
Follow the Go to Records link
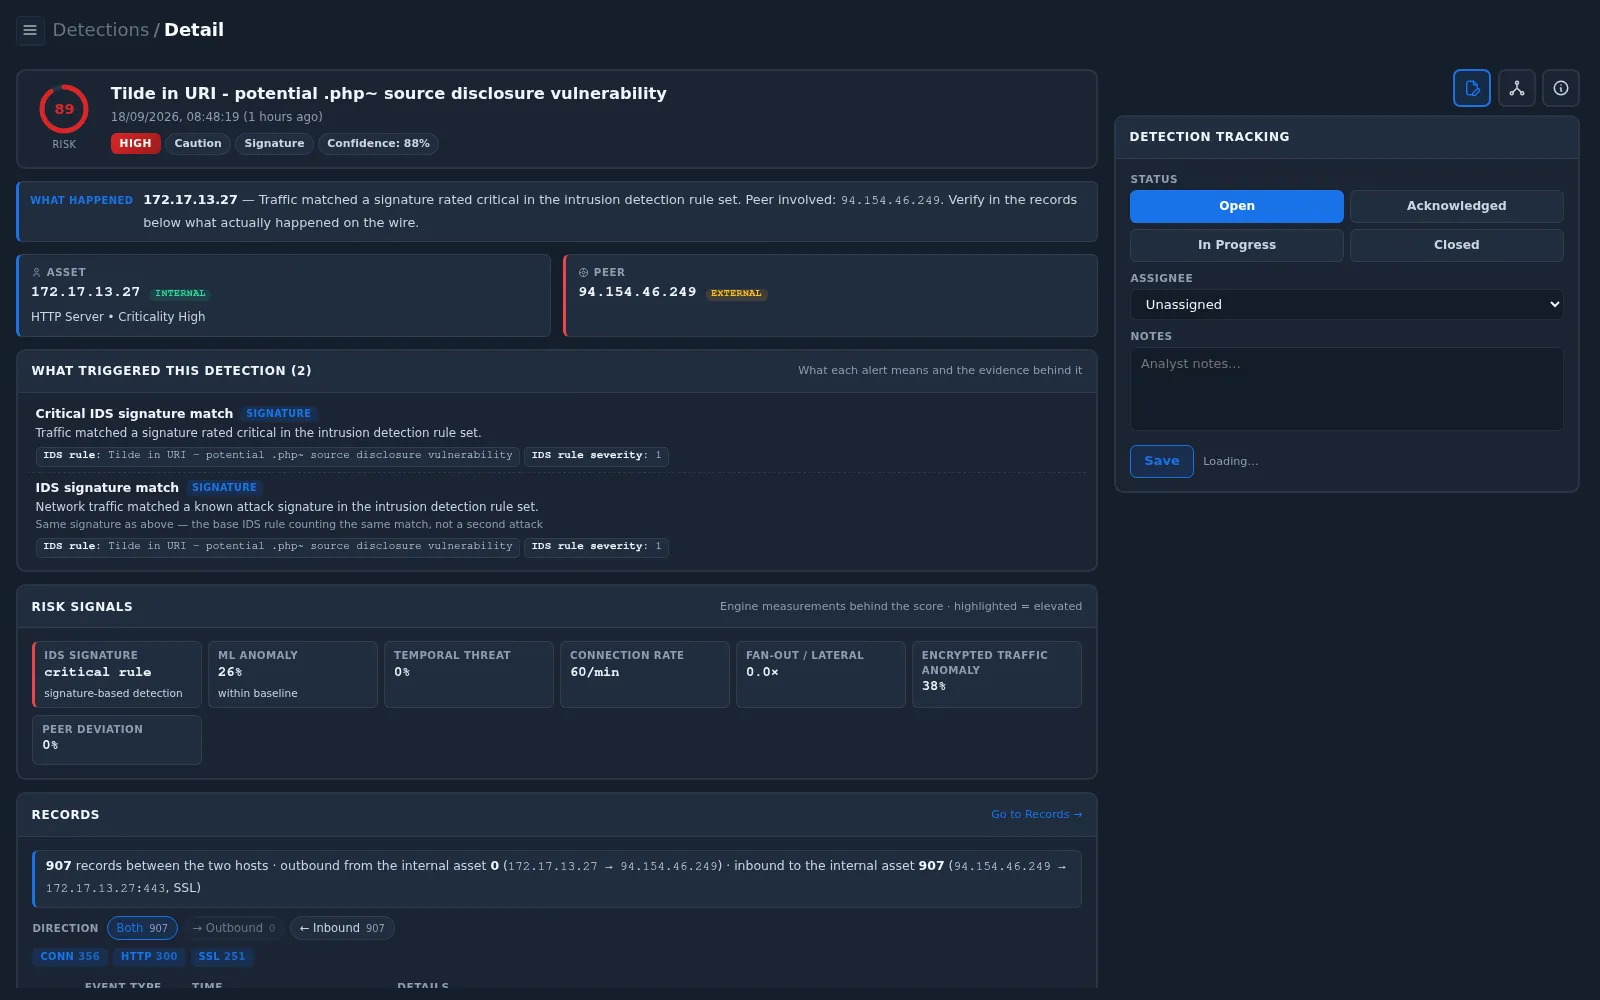tap(1036, 814)
